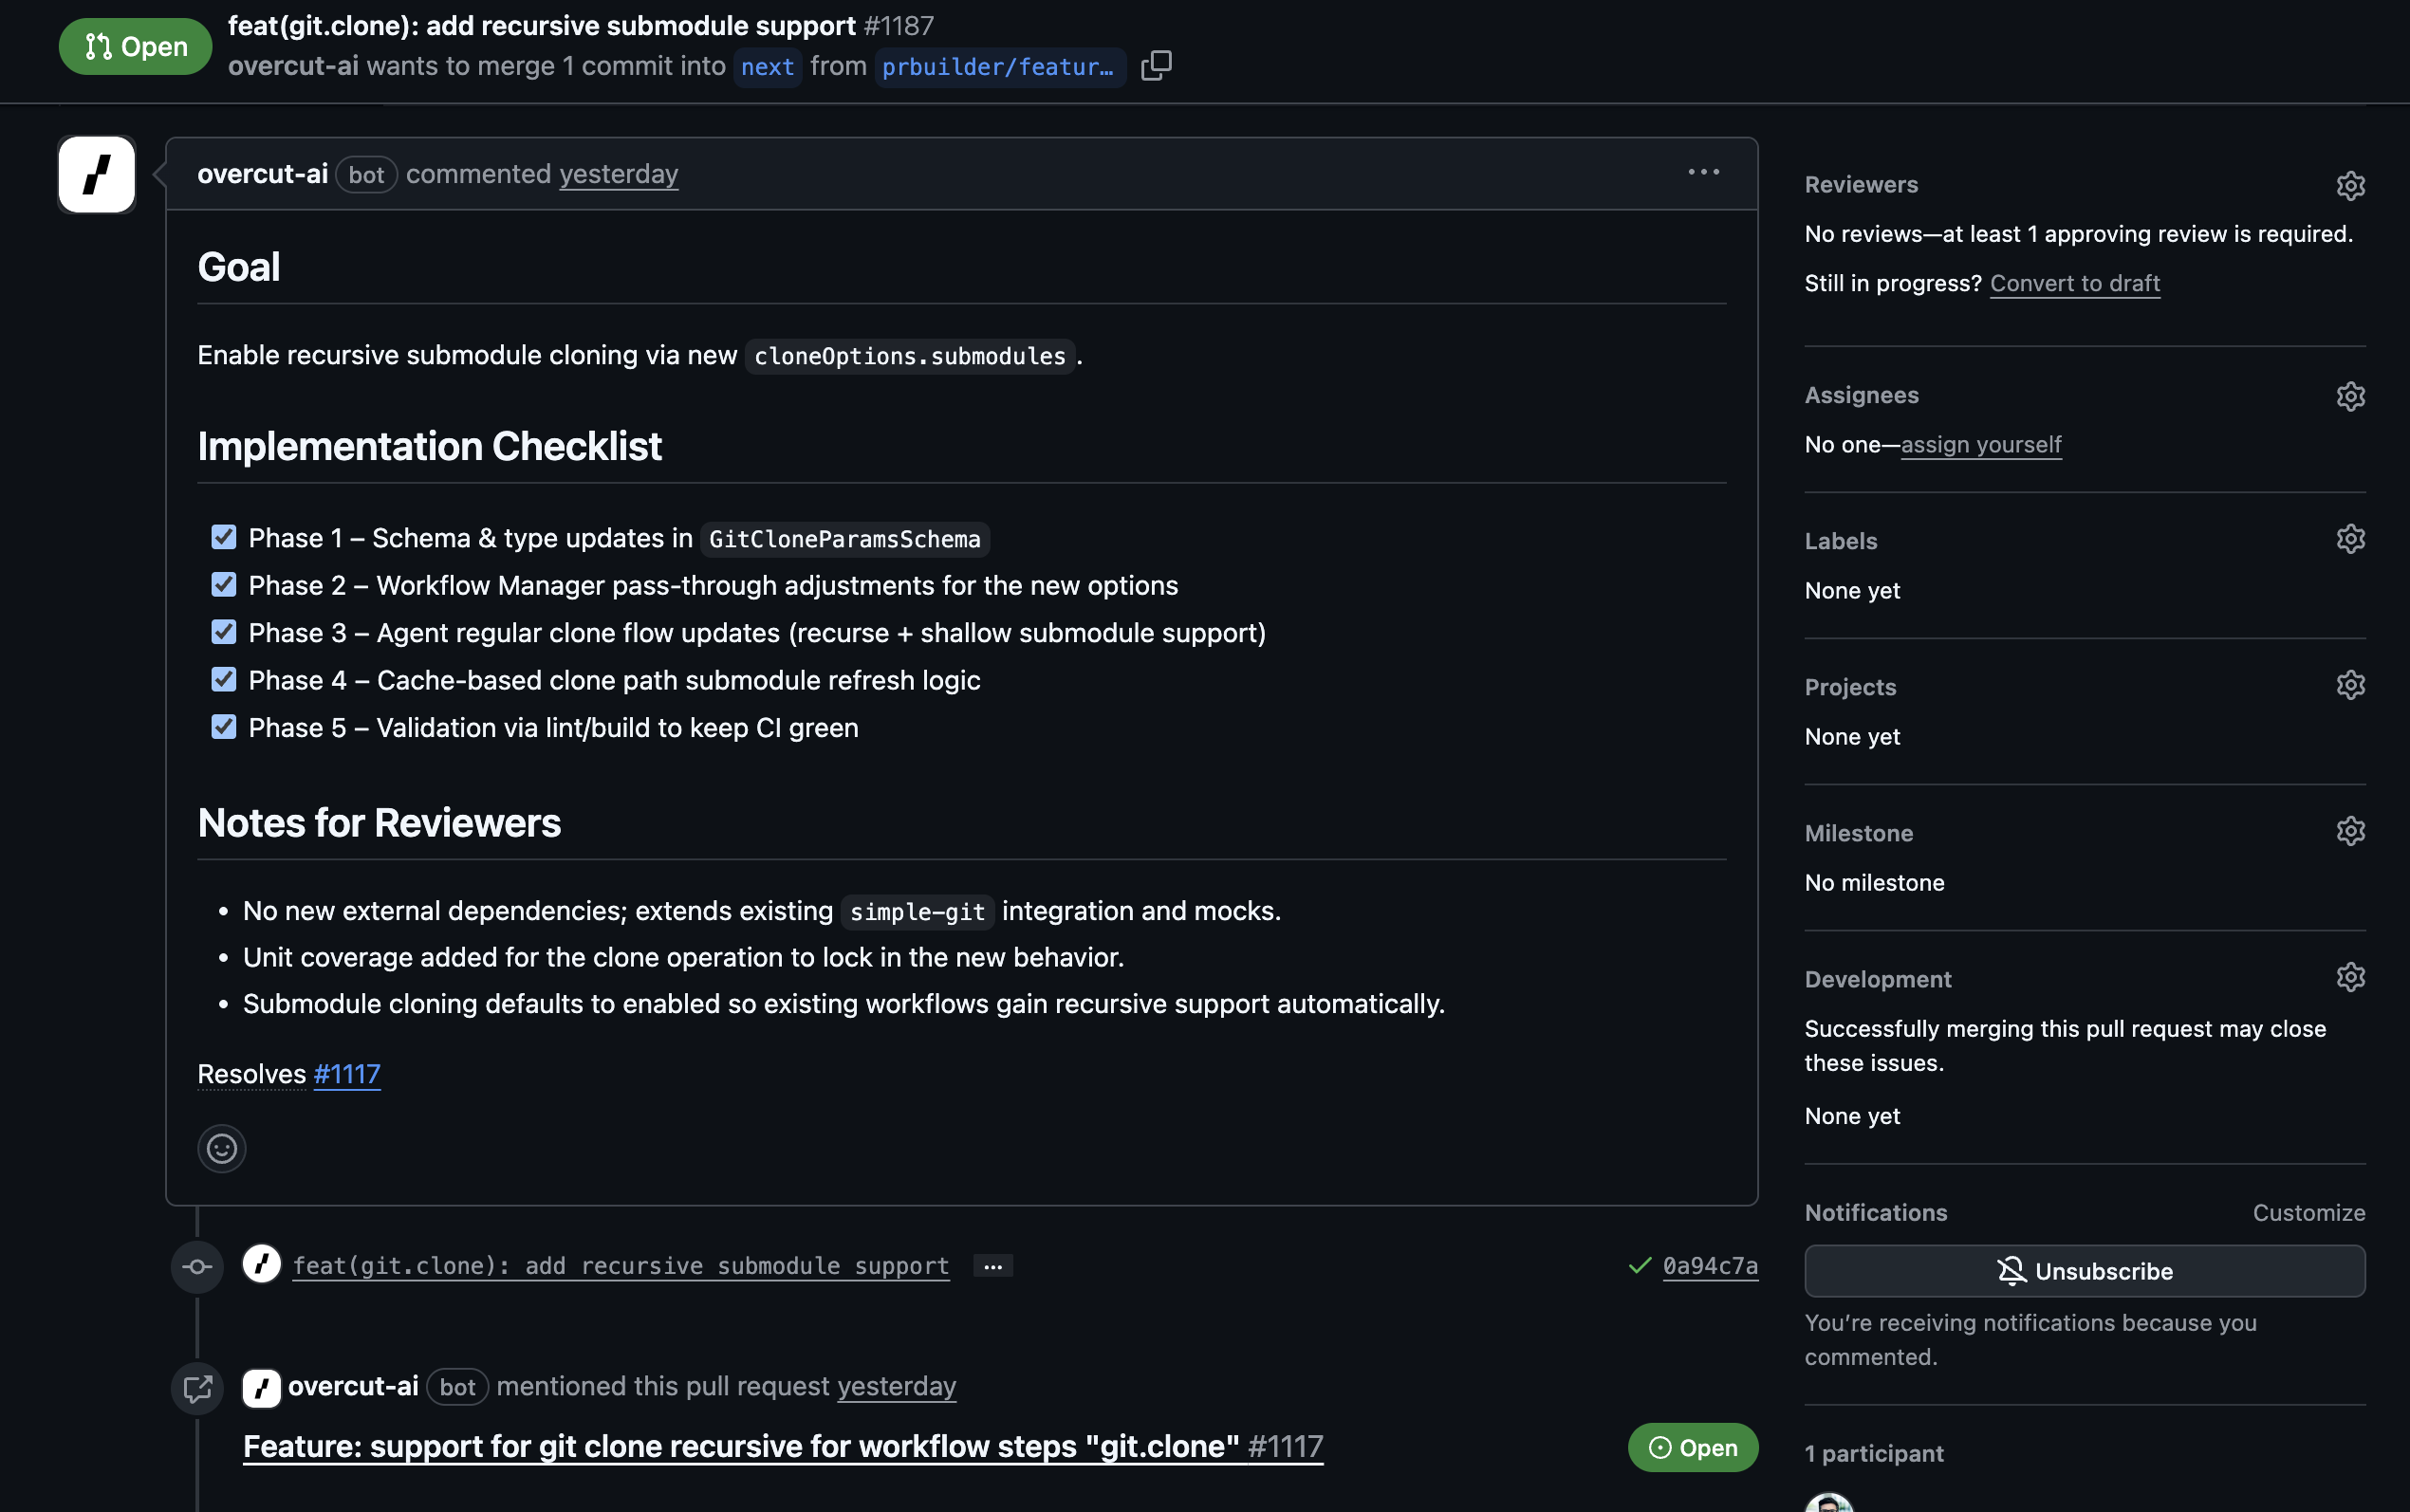2410x1512 pixels.
Task: Open Convert to draft link
Action: click(x=2074, y=284)
